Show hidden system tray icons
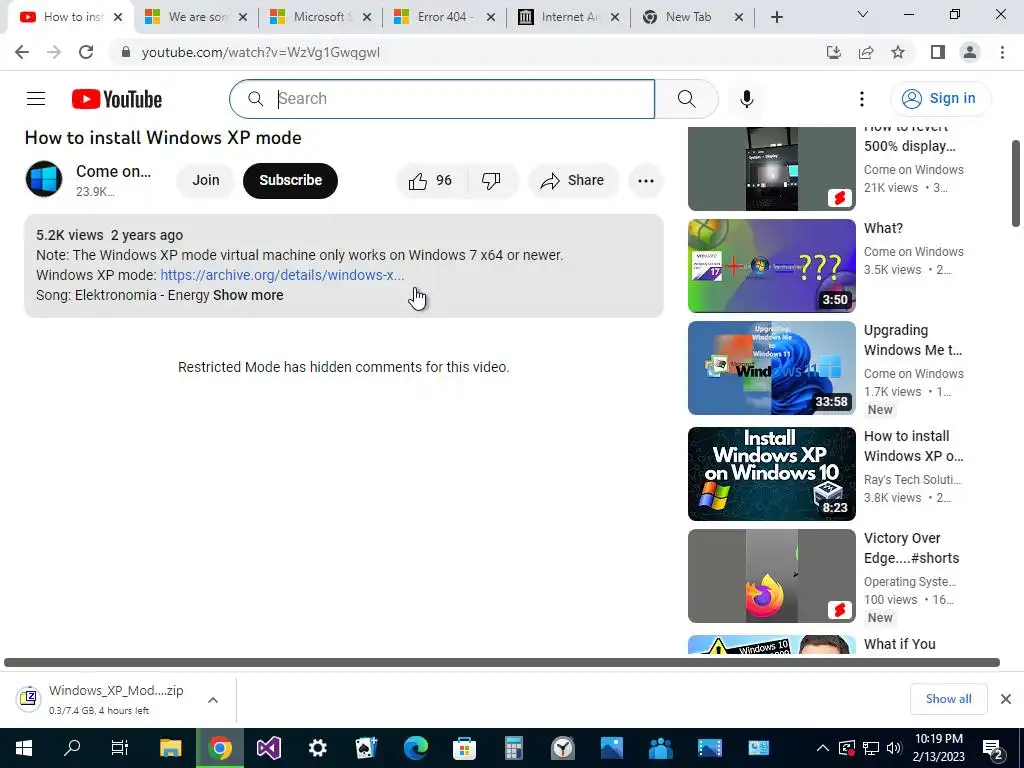 [x=823, y=748]
